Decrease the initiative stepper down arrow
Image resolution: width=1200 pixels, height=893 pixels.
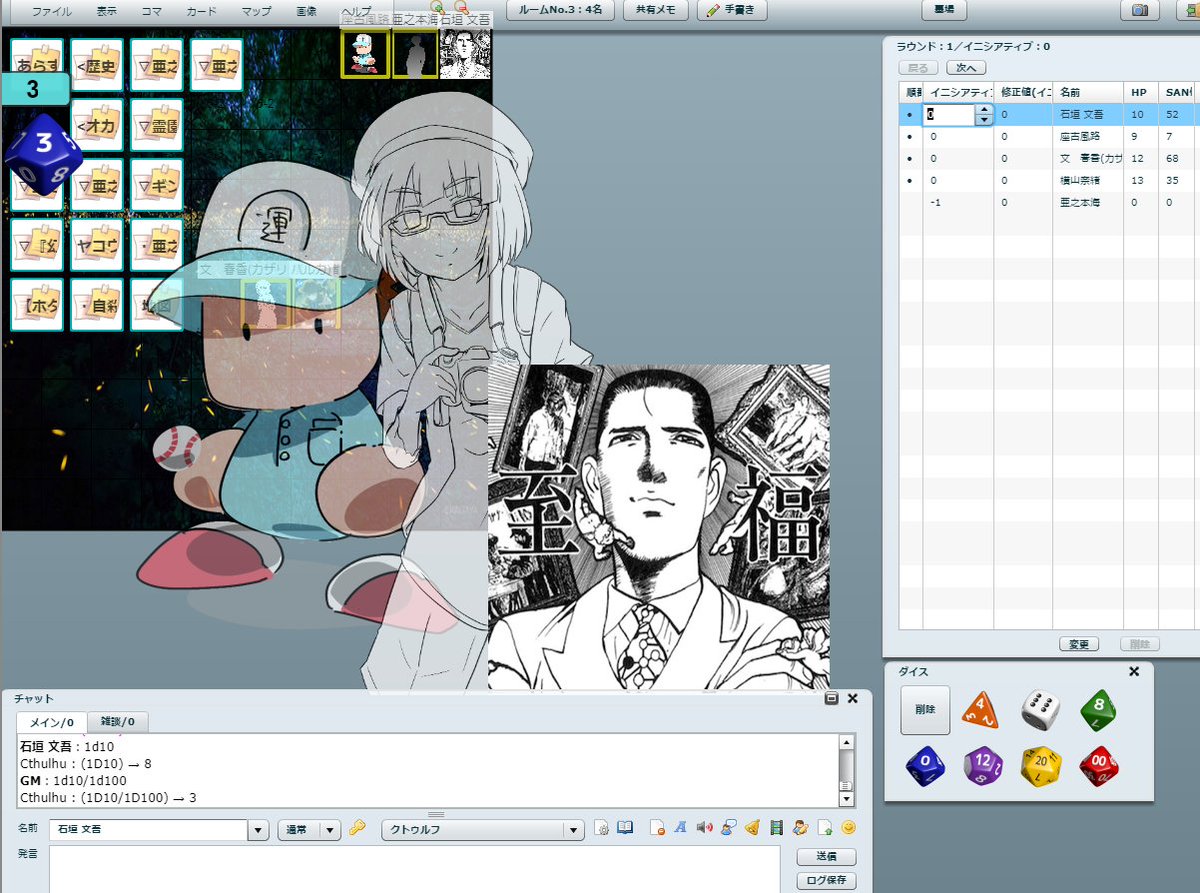coord(983,120)
